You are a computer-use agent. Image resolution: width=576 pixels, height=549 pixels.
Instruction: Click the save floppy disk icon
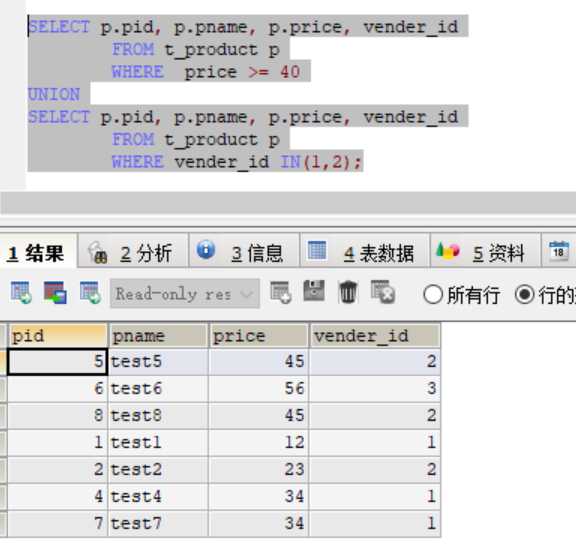coord(314,291)
